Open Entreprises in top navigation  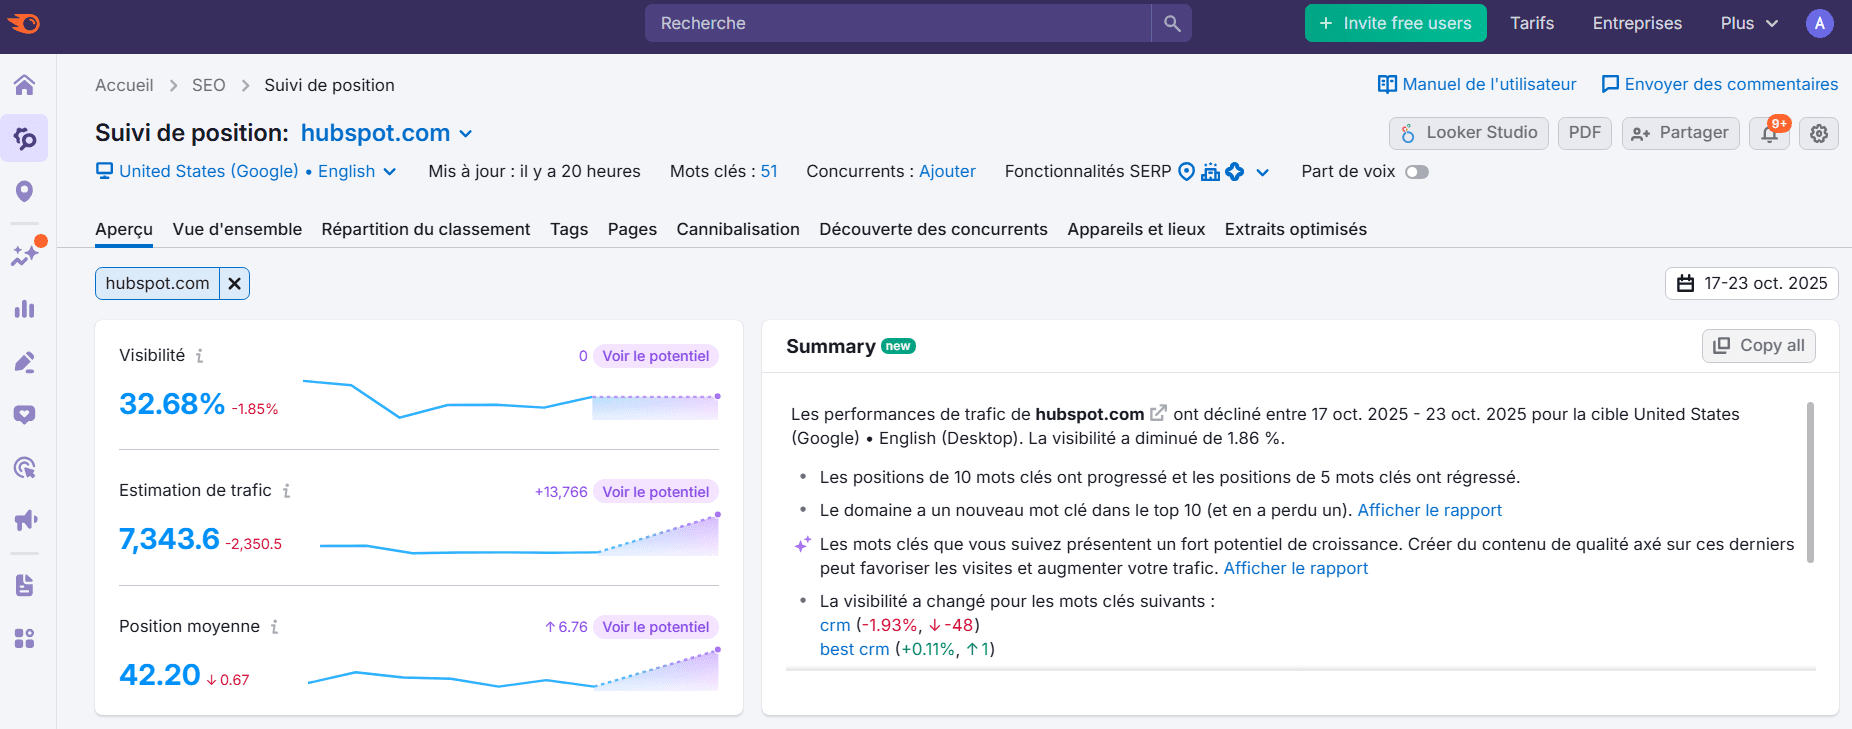point(1637,23)
